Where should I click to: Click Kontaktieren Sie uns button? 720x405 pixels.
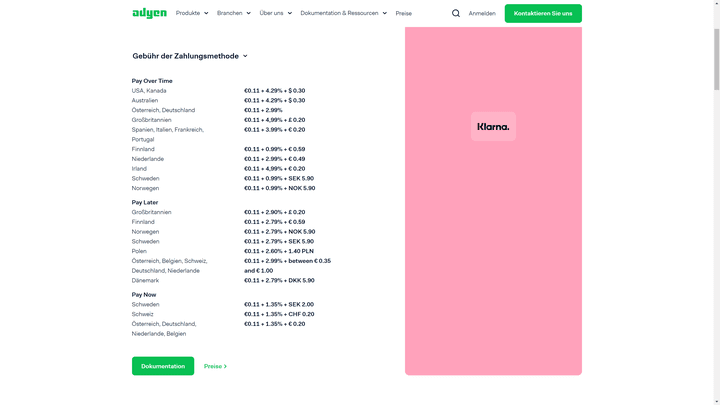pos(543,13)
